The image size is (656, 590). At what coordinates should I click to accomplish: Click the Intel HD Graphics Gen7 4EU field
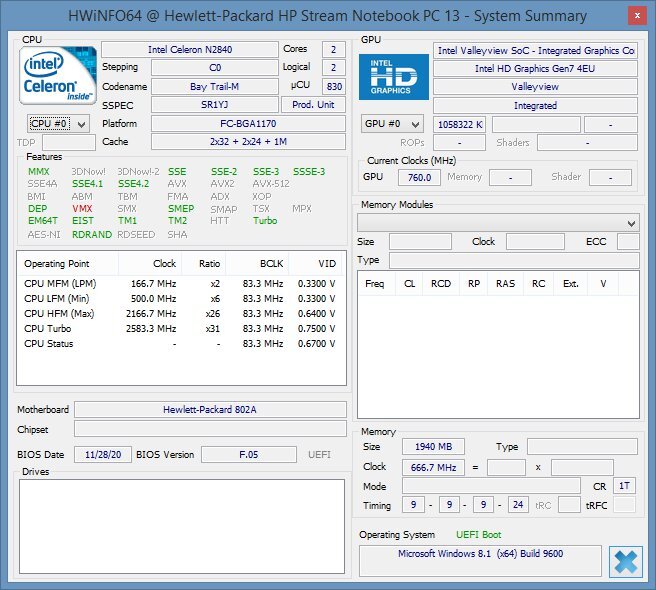535,69
